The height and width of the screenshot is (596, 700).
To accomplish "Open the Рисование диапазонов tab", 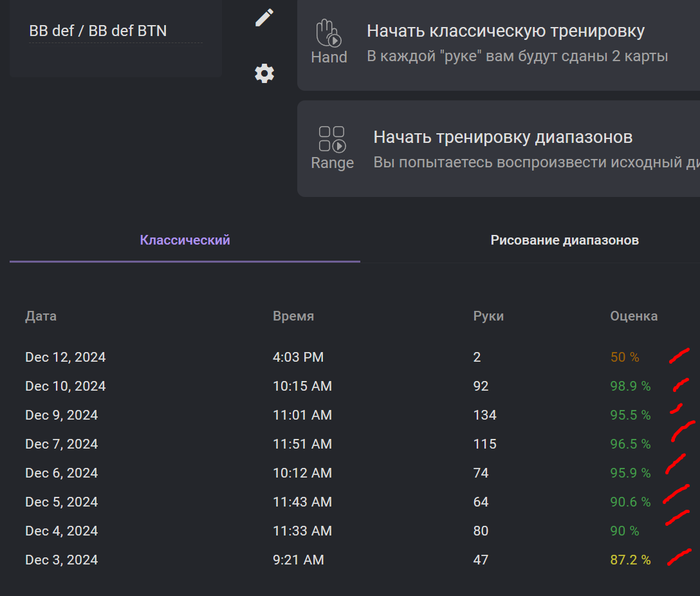I will point(564,240).
